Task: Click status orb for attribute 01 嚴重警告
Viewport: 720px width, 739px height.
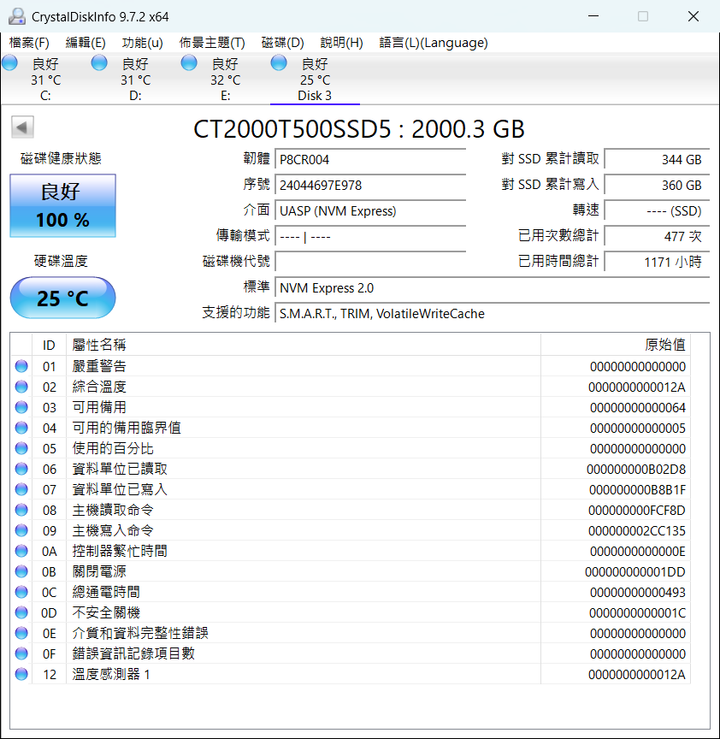Action: tap(21, 367)
